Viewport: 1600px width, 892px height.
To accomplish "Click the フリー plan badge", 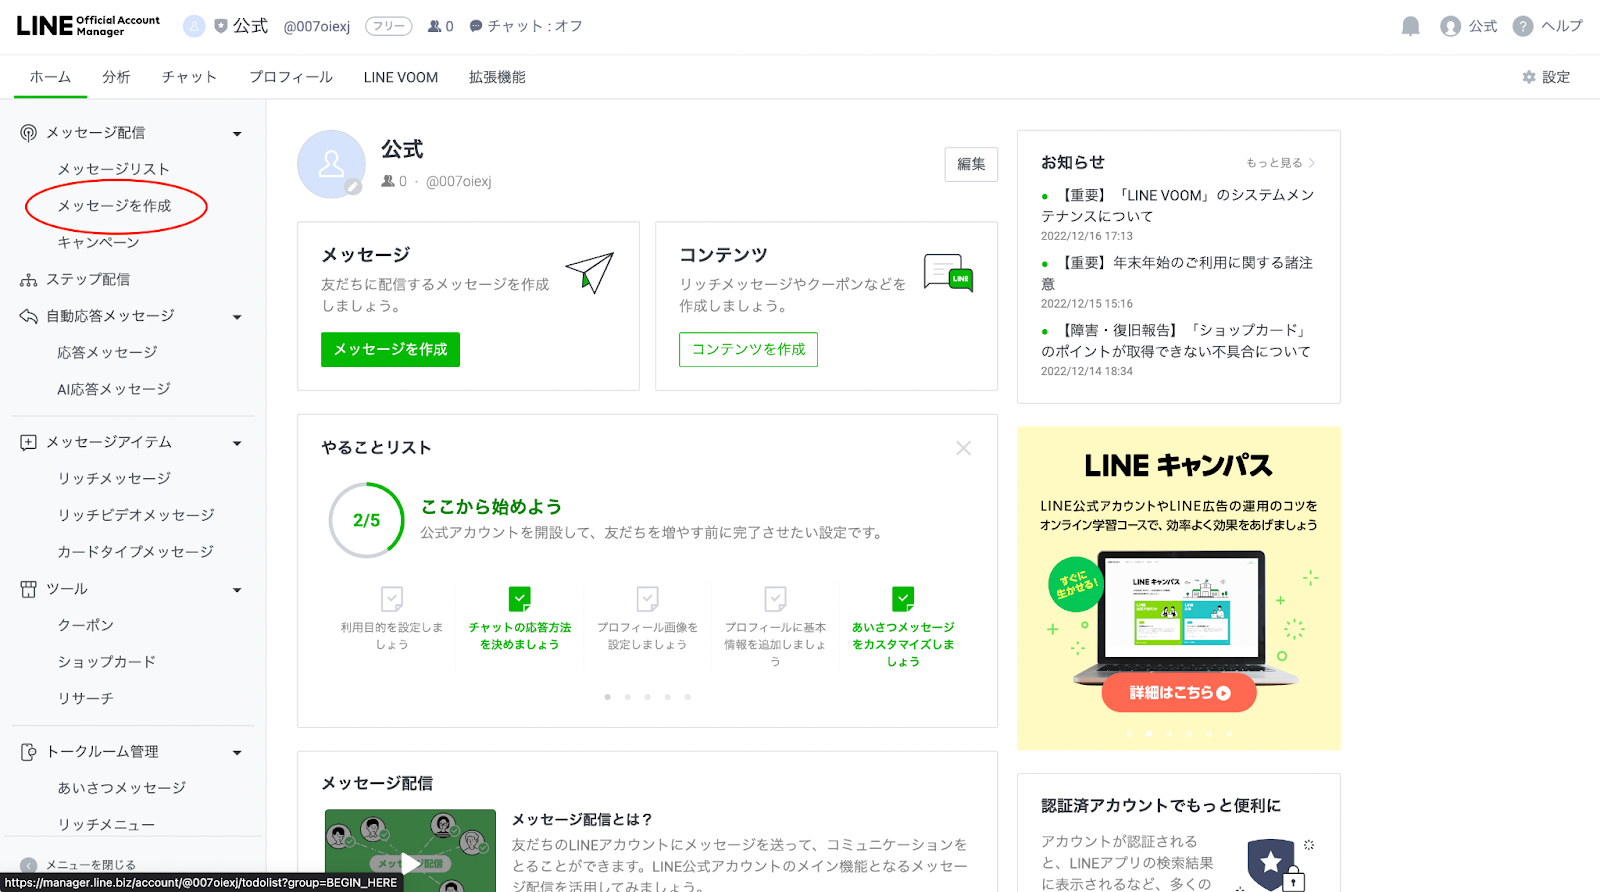I will pyautogui.click(x=388, y=26).
